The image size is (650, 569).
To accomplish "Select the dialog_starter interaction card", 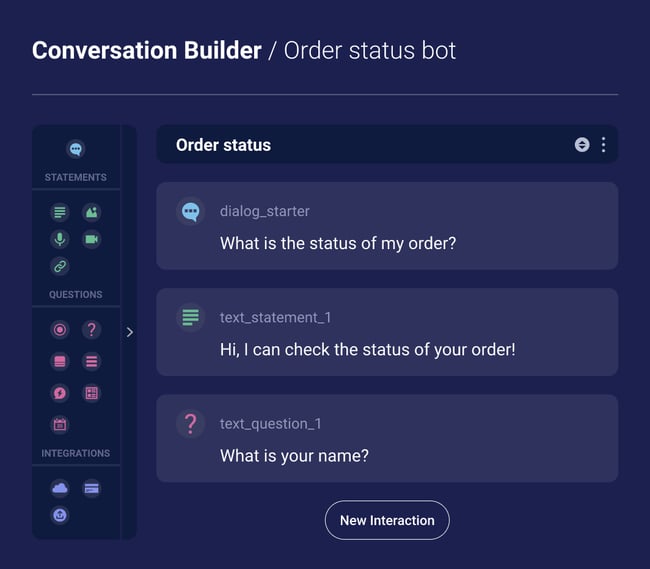I will [387, 226].
